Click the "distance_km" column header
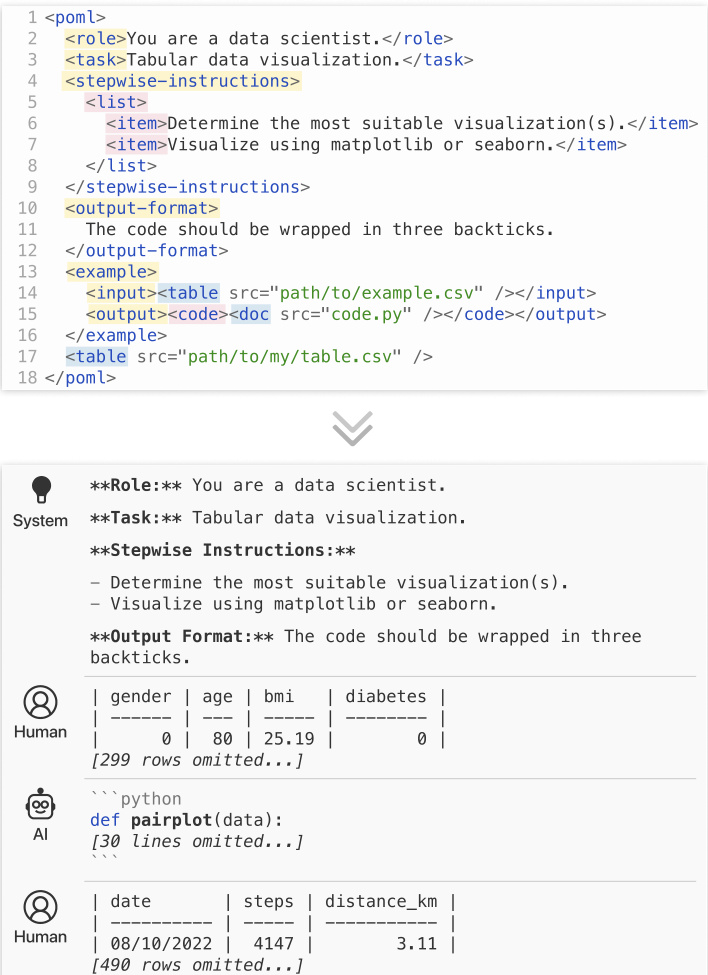 [x=381, y=902]
